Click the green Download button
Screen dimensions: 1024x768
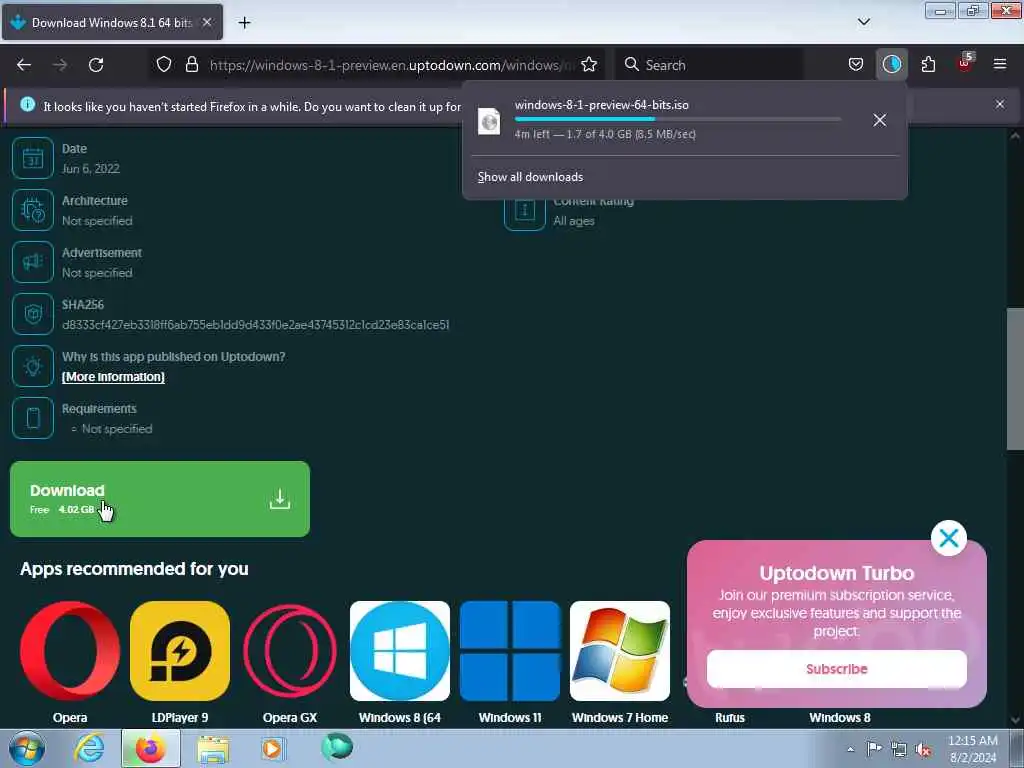coord(160,499)
